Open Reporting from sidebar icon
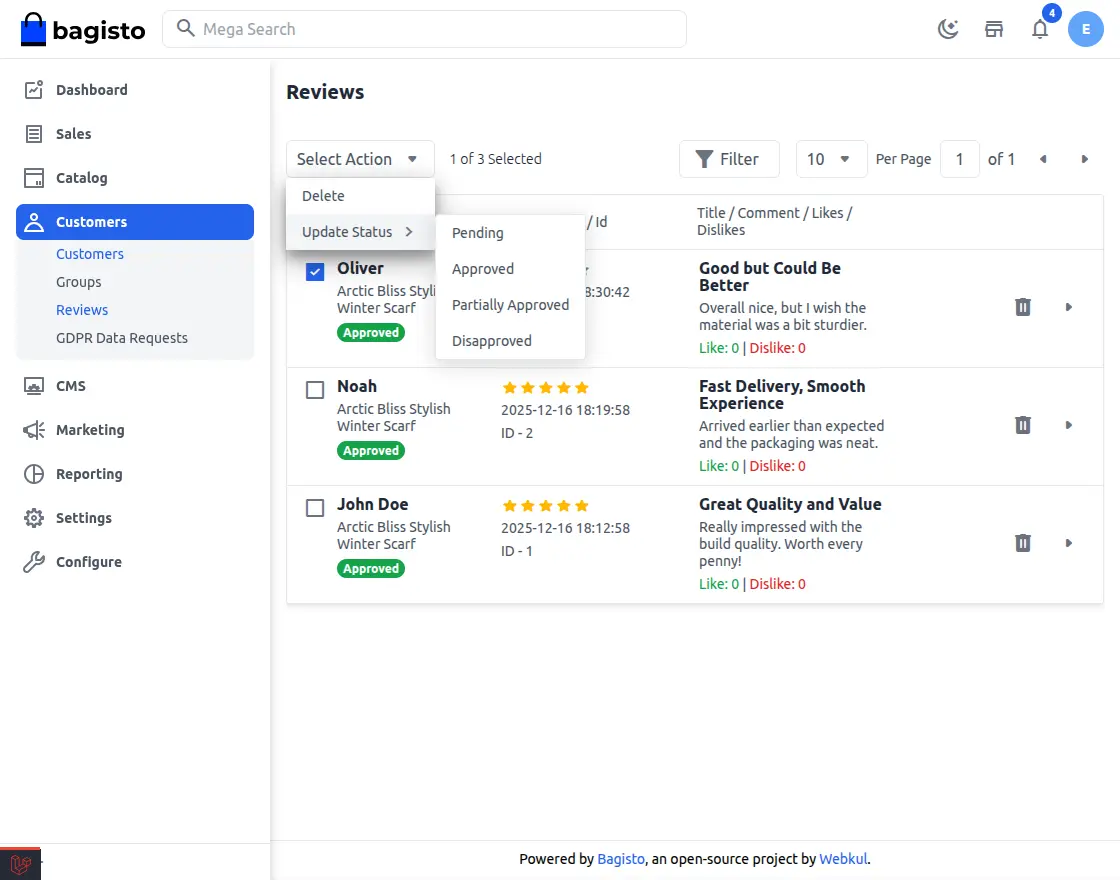This screenshot has width=1120, height=880. pos(34,474)
